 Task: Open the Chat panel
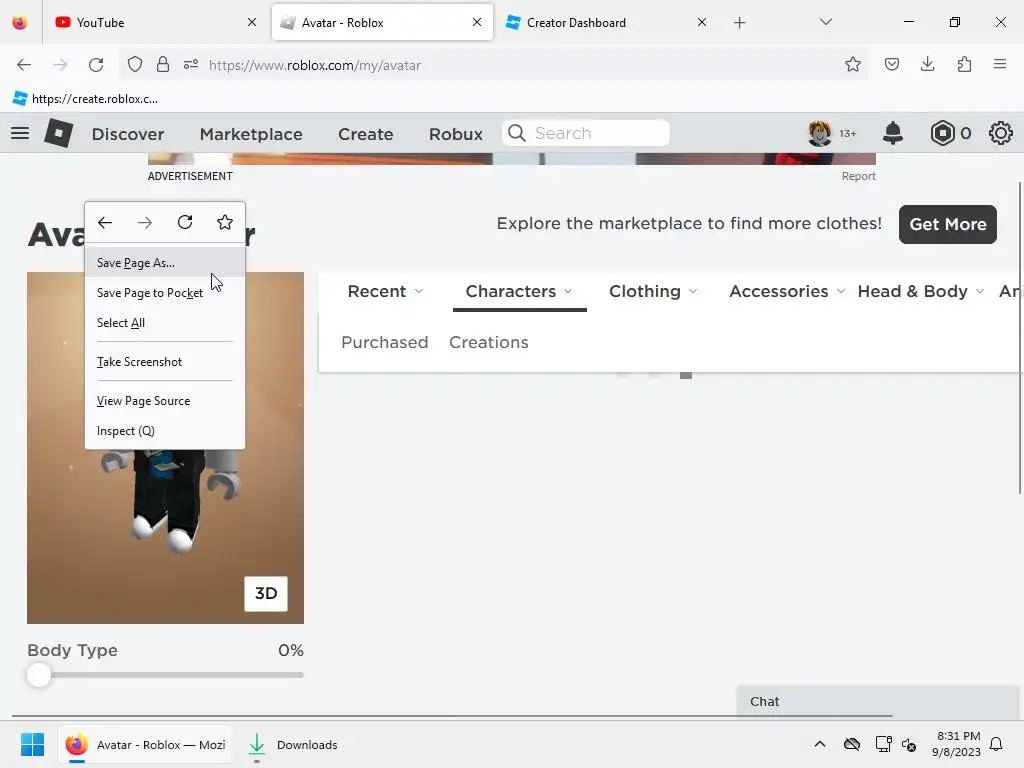coord(877,701)
